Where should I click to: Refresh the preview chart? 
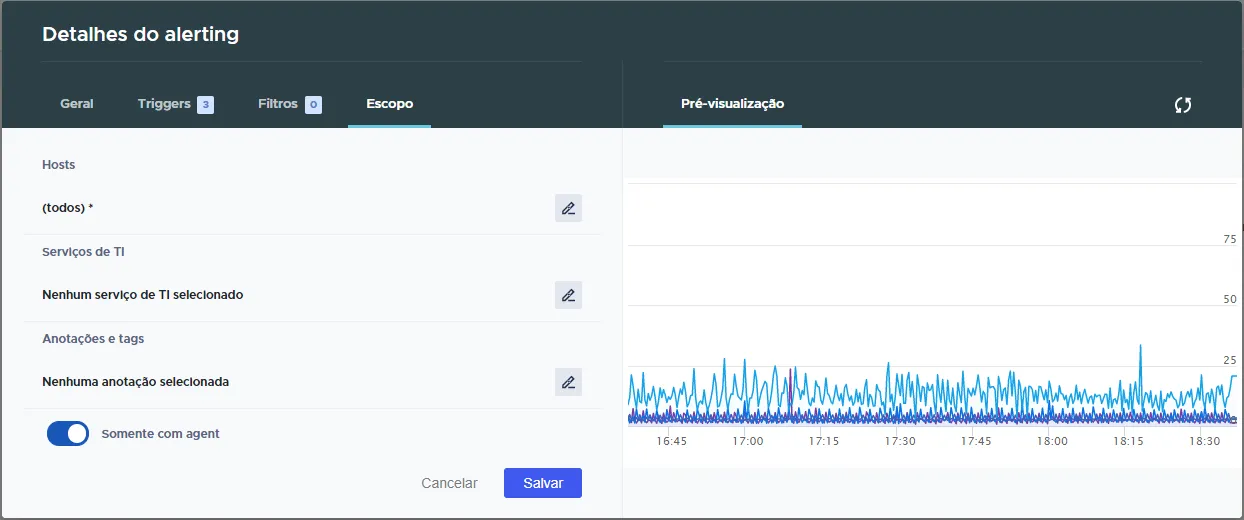(x=1183, y=105)
